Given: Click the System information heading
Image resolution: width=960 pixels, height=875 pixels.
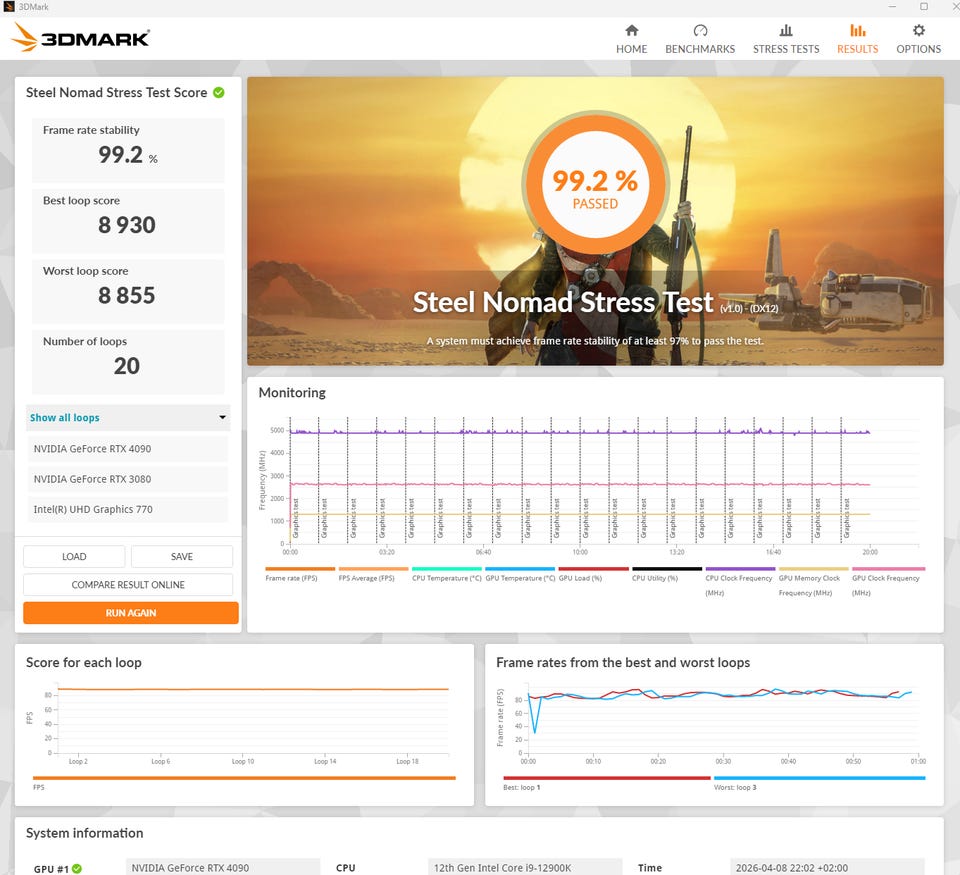Looking at the screenshot, I should pyautogui.click(x=84, y=833).
